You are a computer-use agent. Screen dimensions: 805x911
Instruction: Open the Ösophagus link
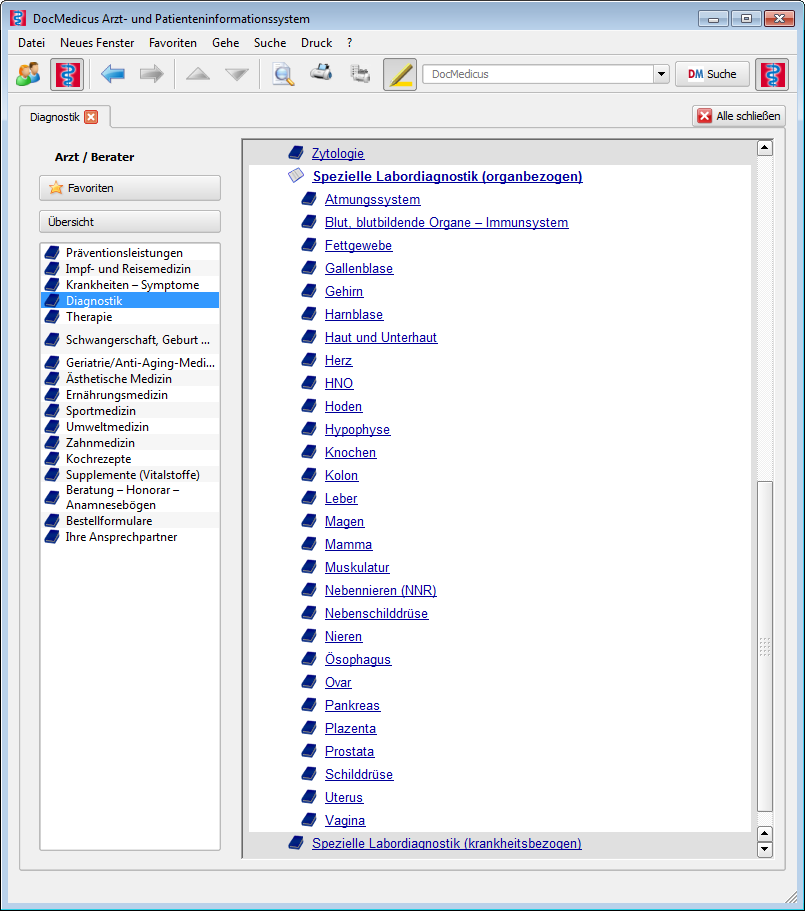tap(358, 659)
